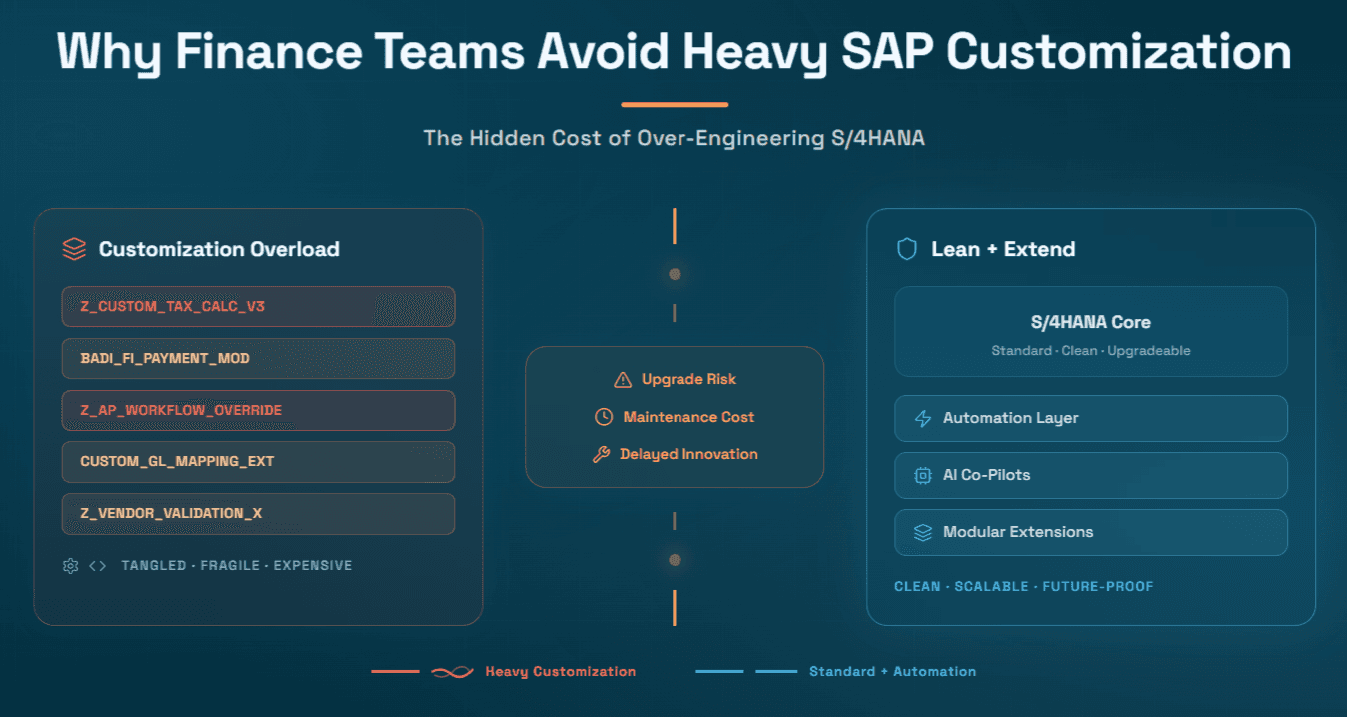The width and height of the screenshot is (1347, 717).
Task: Select the Z_VENDOR_VALIDATION_X item
Action: point(258,513)
